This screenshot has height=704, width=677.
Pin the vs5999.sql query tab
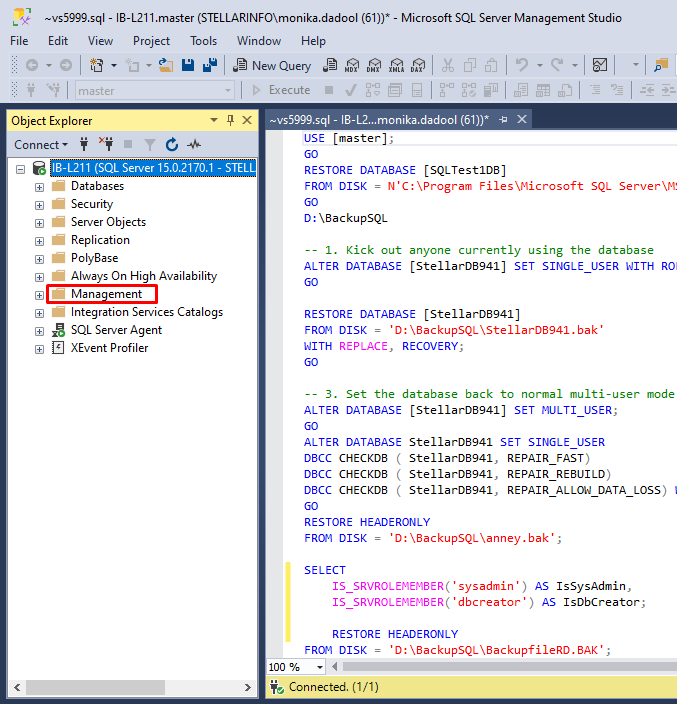[503, 119]
